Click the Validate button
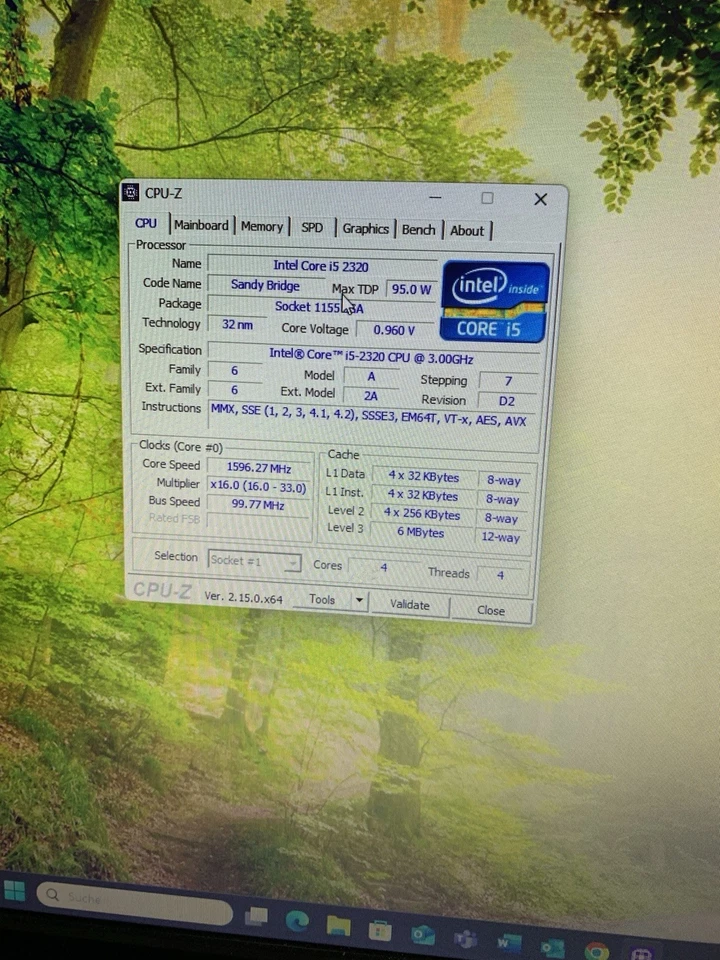This screenshot has width=720, height=960. coord(410,605)
